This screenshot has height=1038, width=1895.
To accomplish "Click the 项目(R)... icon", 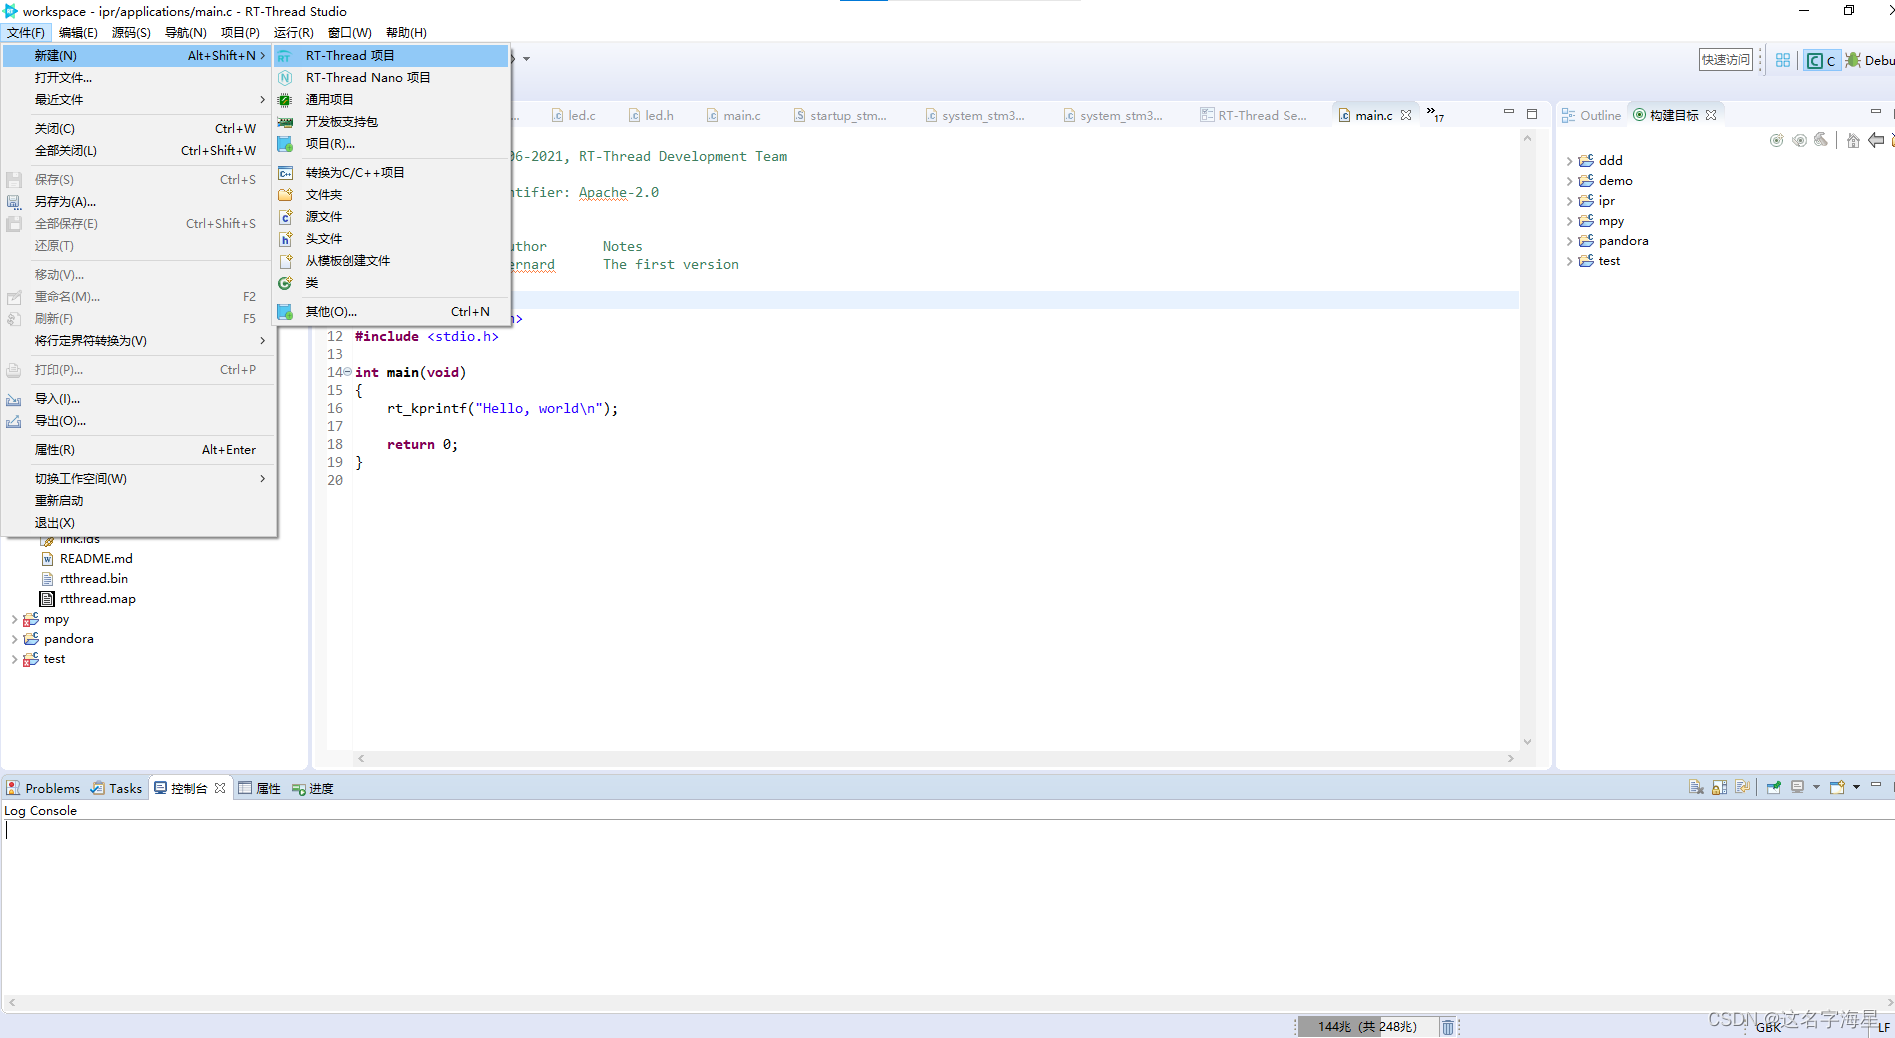I will (x=285, y=144).
